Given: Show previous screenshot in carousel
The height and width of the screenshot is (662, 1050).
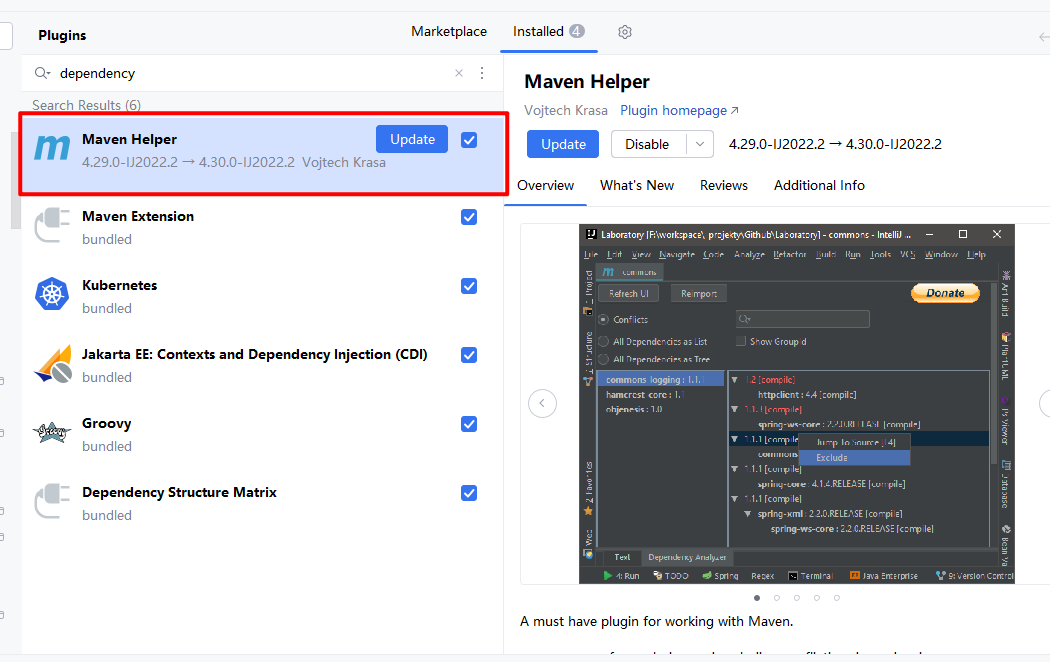Looking at the screenshot, I should (x=542, y=403).
